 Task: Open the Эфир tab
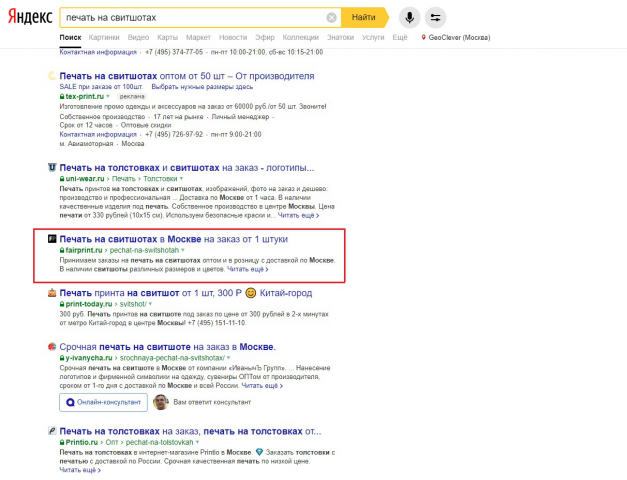tap(265, 37)
